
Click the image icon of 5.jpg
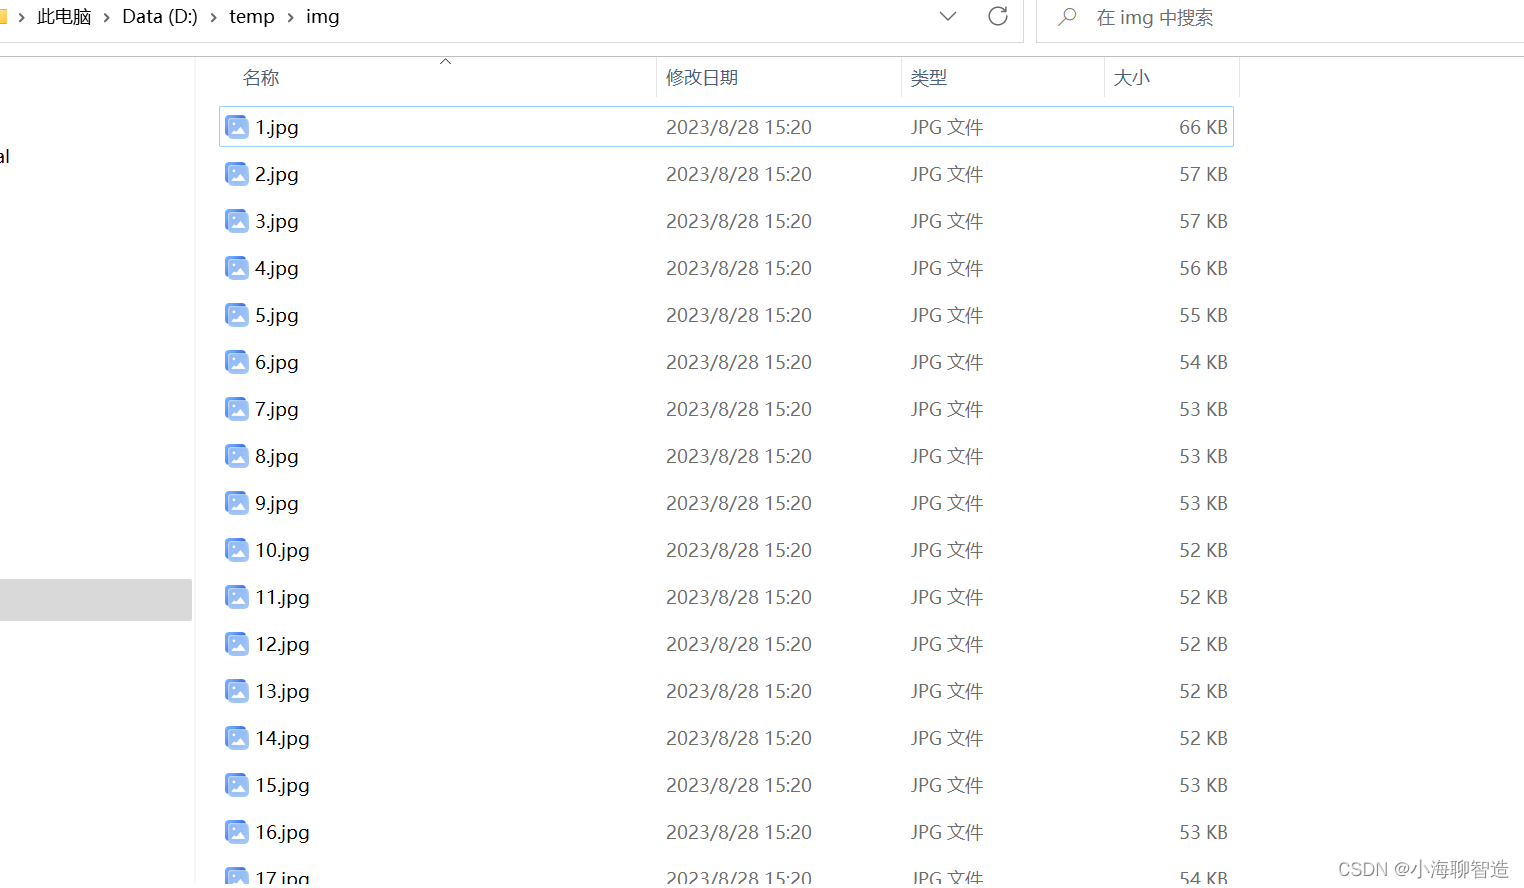[x=237, y=315]
